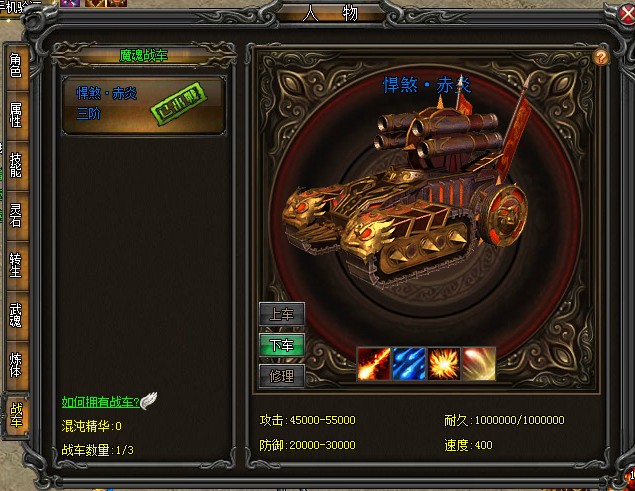The width and height of the screenshot is (635, 491).
Task: Click the chariot model preview image
Action: pos(406,190)
